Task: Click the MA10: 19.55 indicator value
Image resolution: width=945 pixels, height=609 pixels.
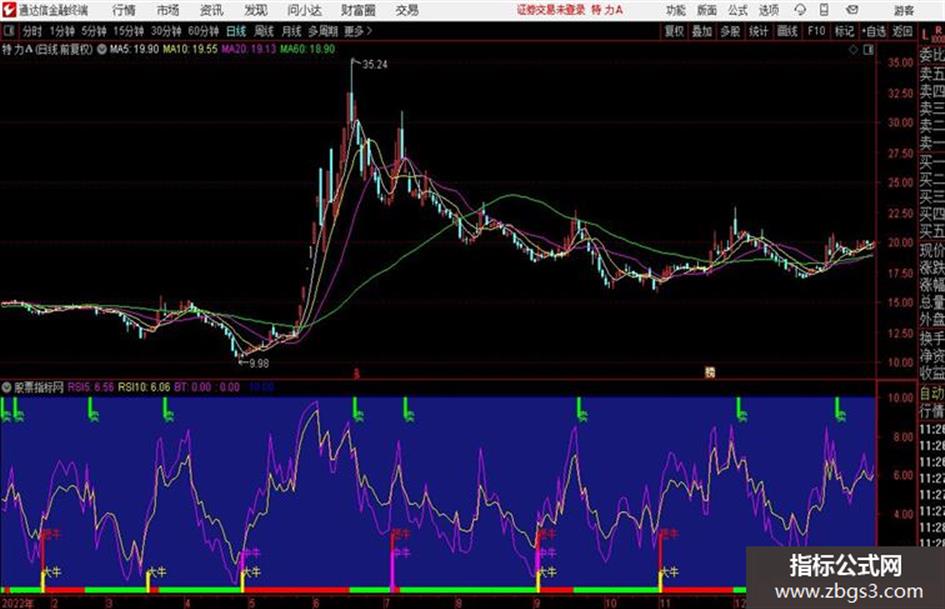Action: point(190,49)
